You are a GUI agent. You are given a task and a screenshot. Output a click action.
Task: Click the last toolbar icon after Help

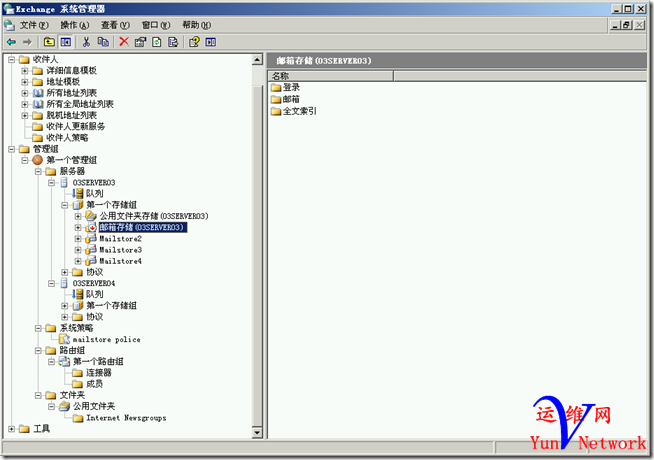click(211, 42)
